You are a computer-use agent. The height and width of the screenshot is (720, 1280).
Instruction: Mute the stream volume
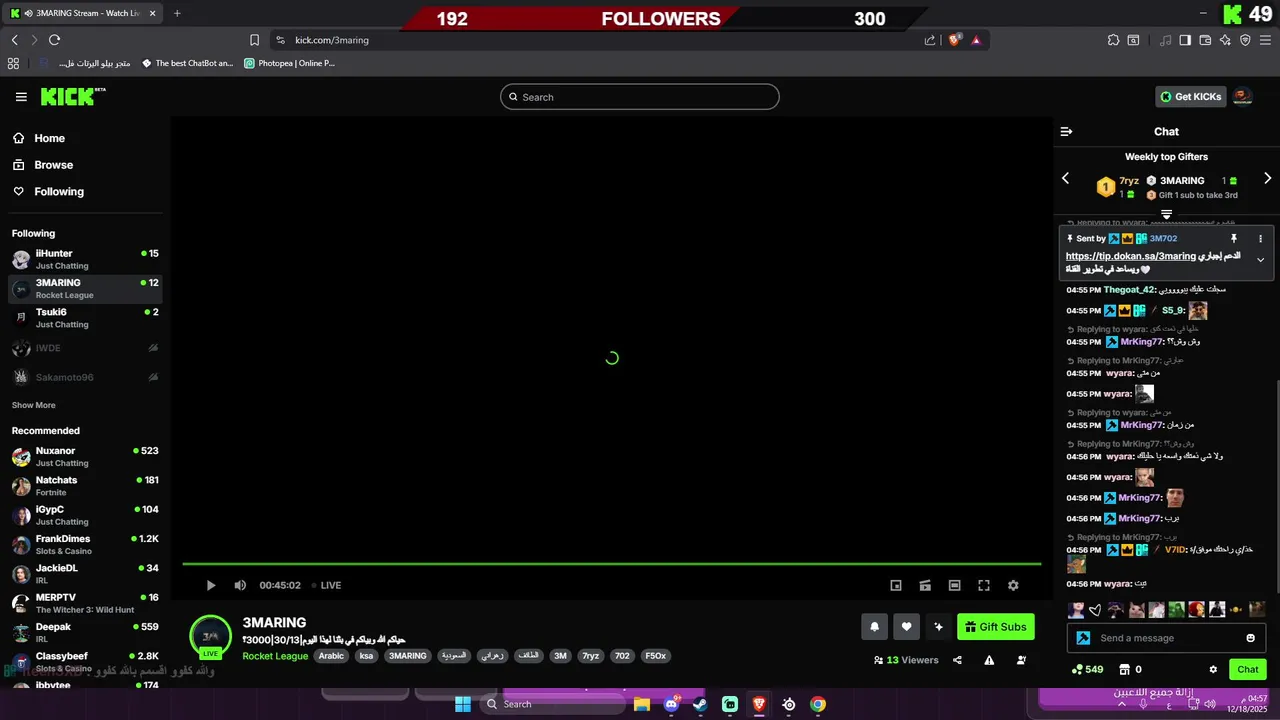[x=240, y=585]
